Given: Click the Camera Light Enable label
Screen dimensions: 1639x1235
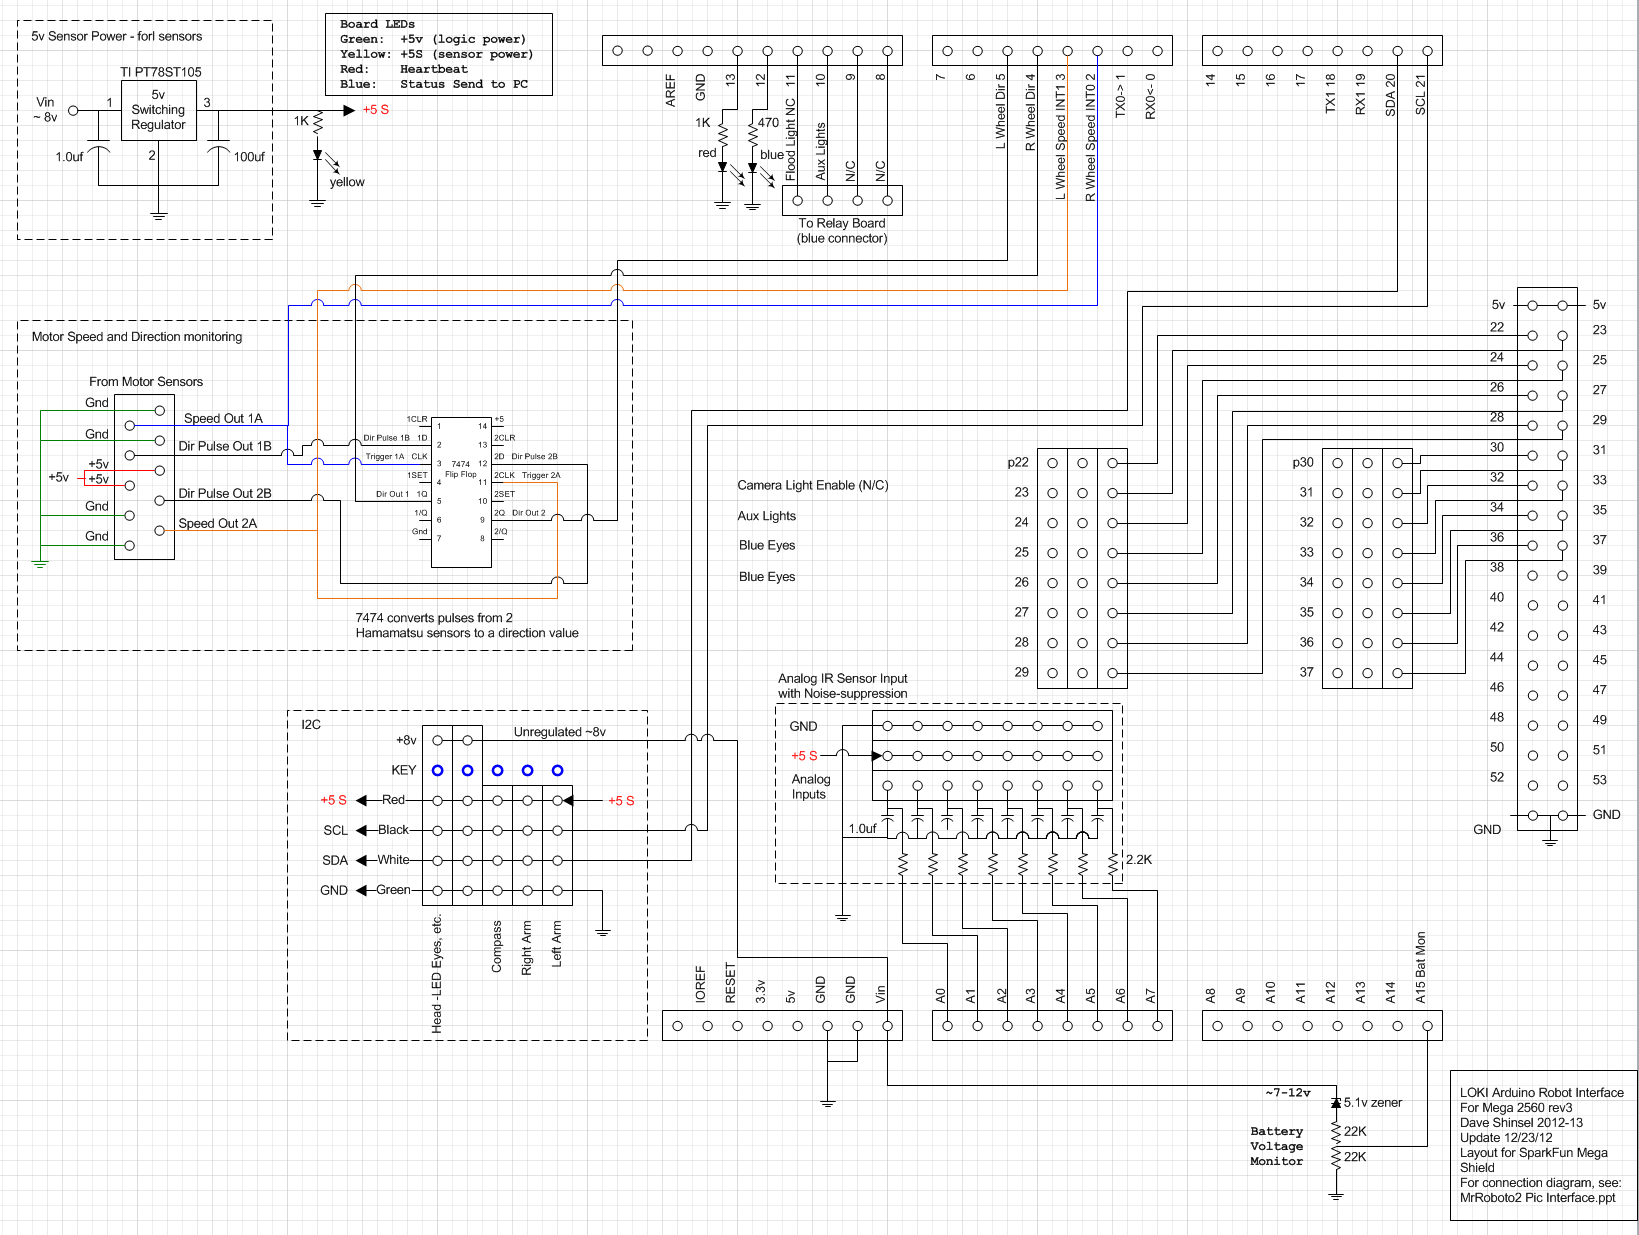Looking at the screenshot, I should tap(812, 485).
